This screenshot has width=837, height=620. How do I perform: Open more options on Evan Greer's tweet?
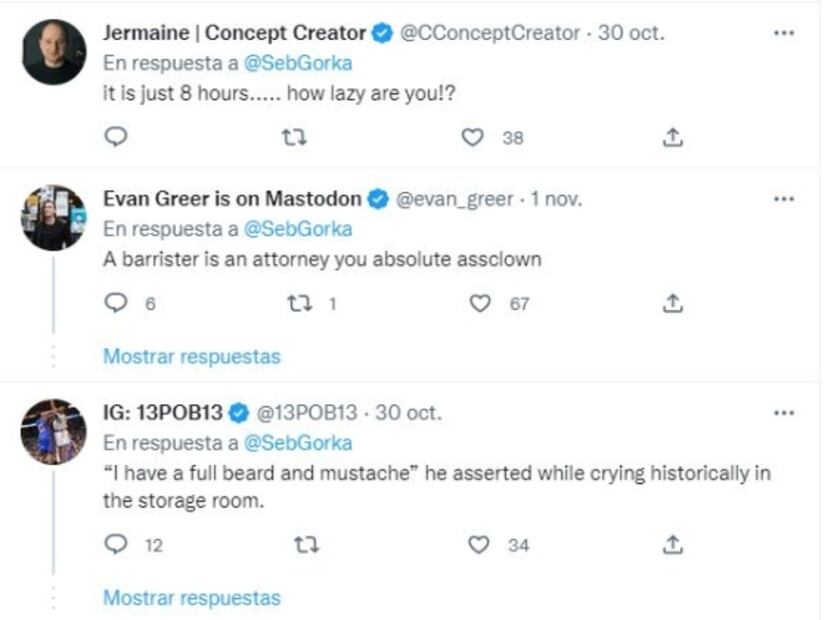pos(784,198)
